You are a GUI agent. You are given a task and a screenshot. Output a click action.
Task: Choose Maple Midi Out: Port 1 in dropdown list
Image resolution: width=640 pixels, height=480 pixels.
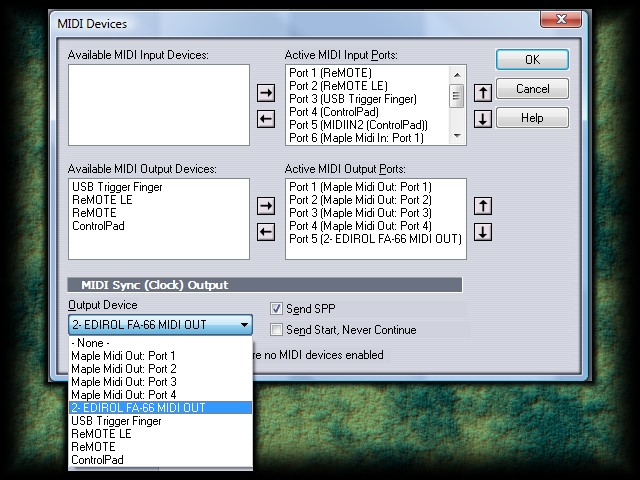[160, 356]
